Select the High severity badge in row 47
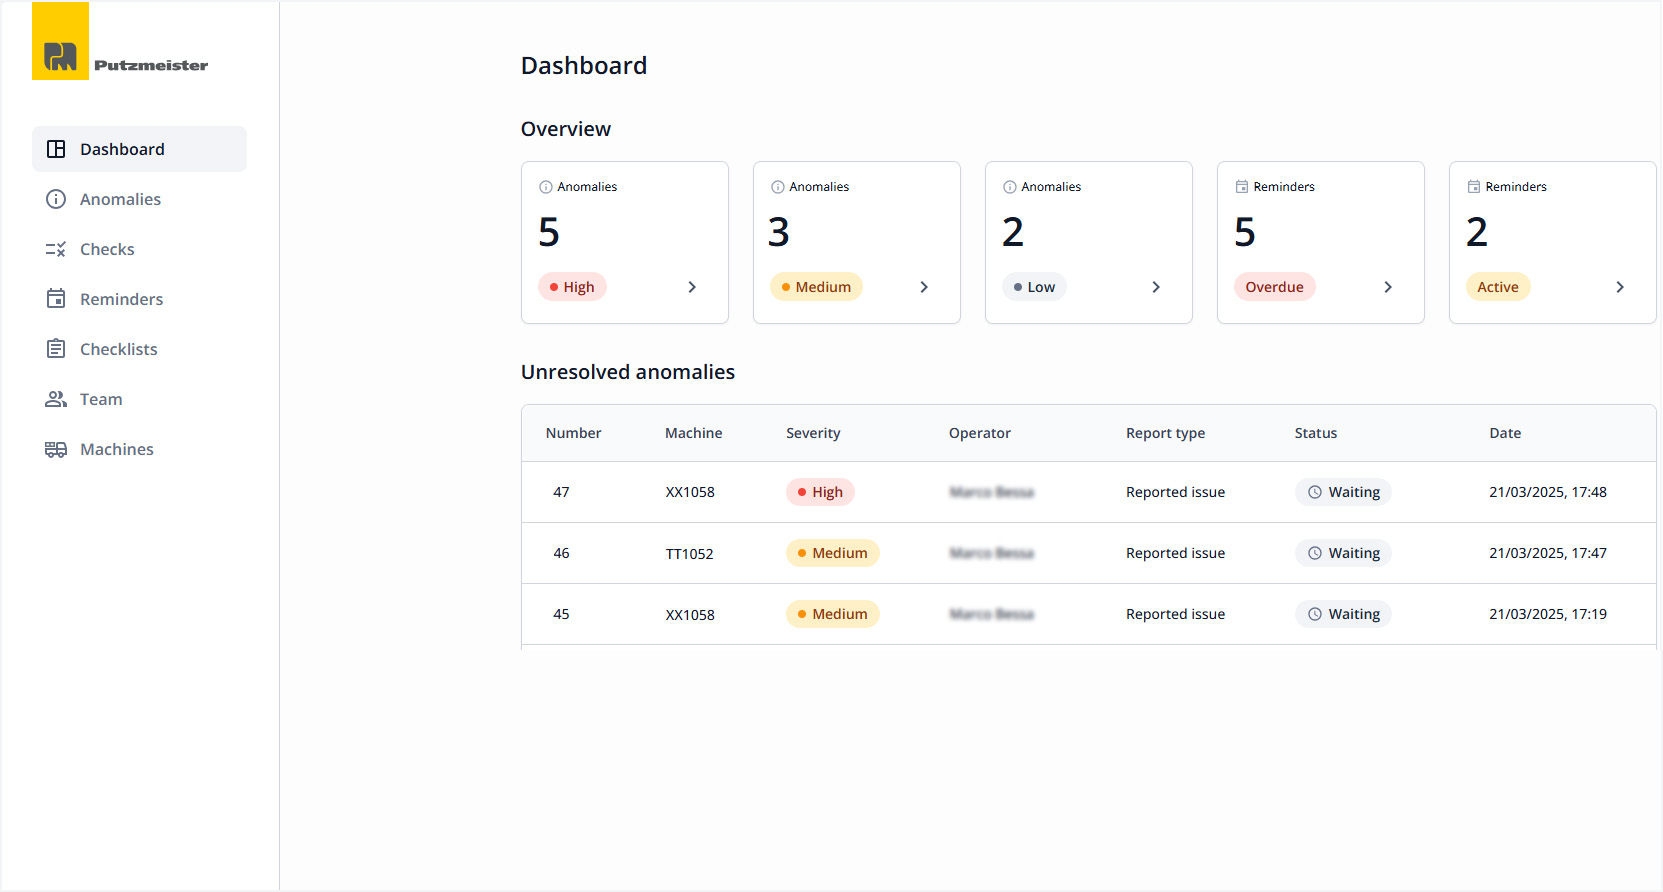This screenshot has height=892, width=1663. (820, 492)
